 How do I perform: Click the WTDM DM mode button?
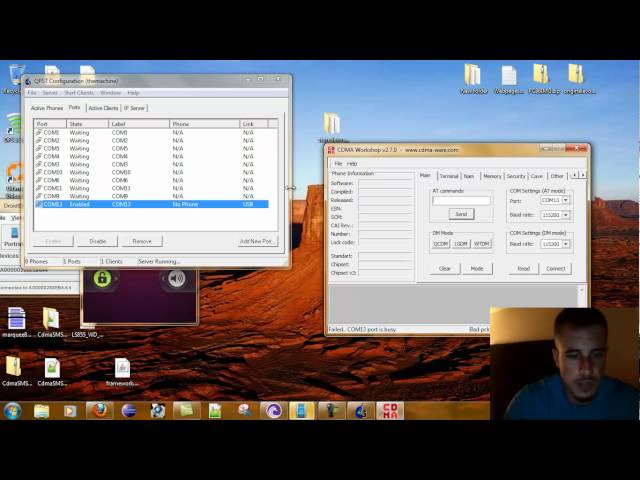(481, 244)
